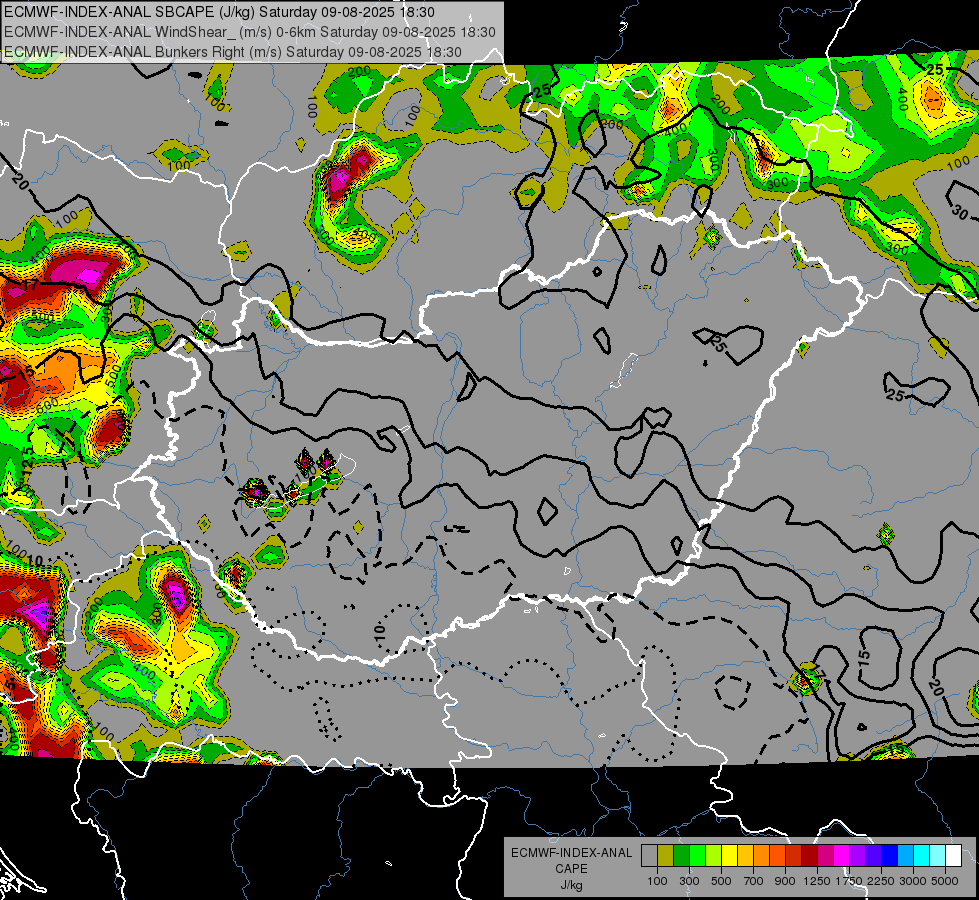
Task: Click legend tick value 2250
Action: click(x=880, y=881)
